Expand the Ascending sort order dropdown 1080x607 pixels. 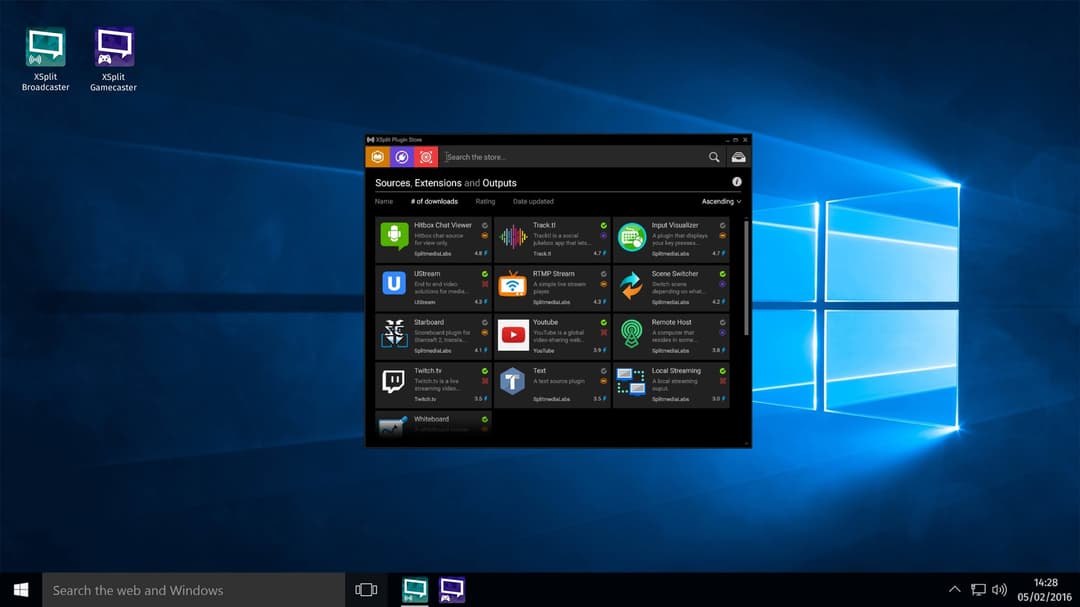[721, 201]
